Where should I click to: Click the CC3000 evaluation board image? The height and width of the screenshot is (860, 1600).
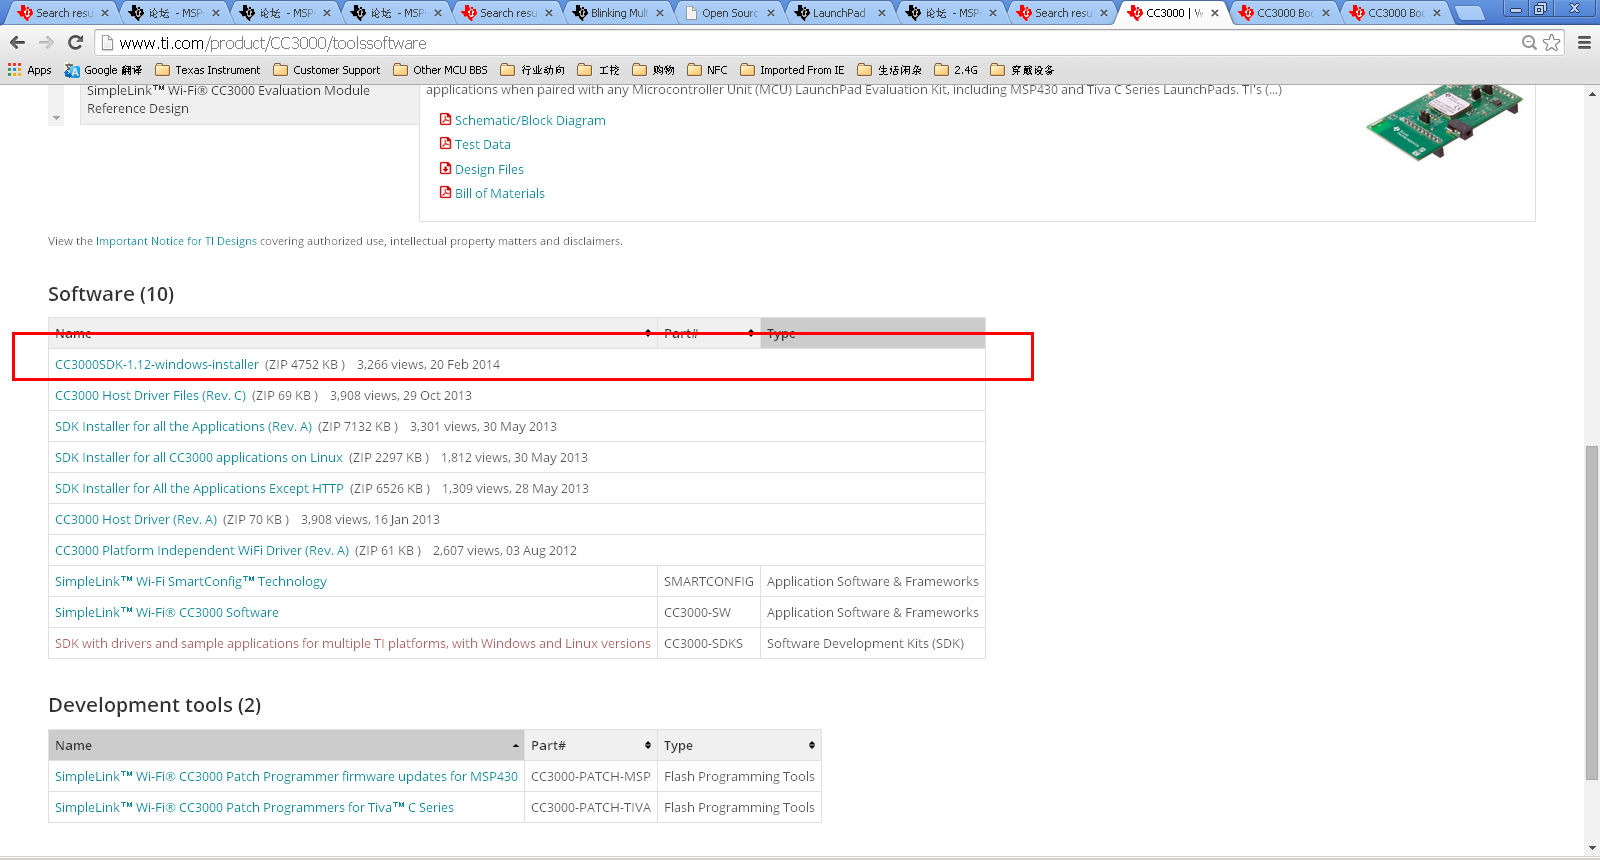pos(1444,122)
